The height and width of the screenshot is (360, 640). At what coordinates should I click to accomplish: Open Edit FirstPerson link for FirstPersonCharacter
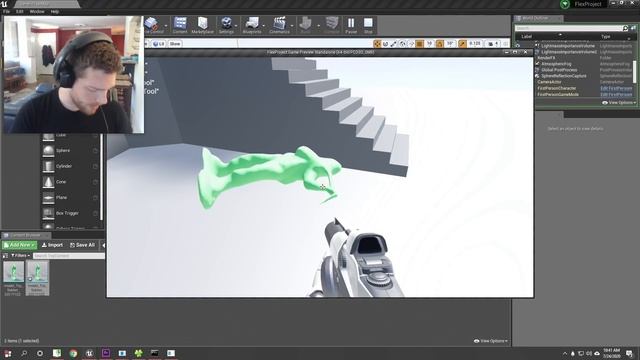616,88
